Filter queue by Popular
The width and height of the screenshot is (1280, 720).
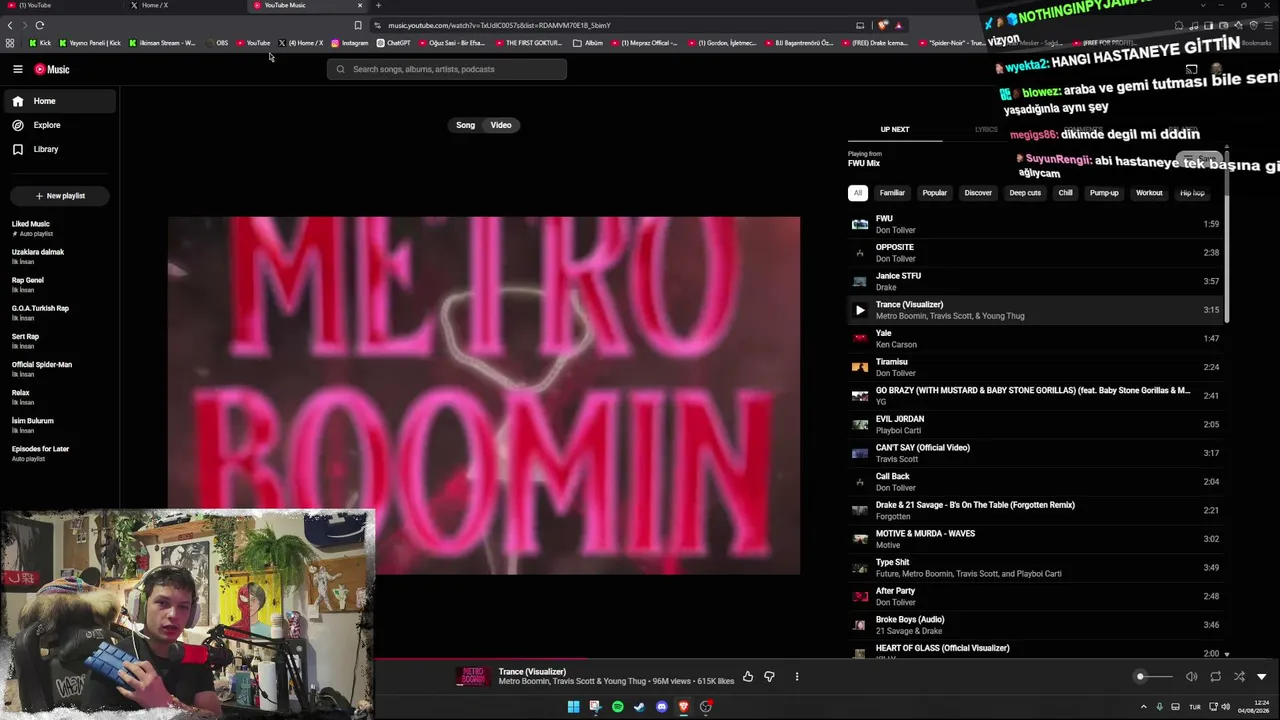[x=935, y=193]
